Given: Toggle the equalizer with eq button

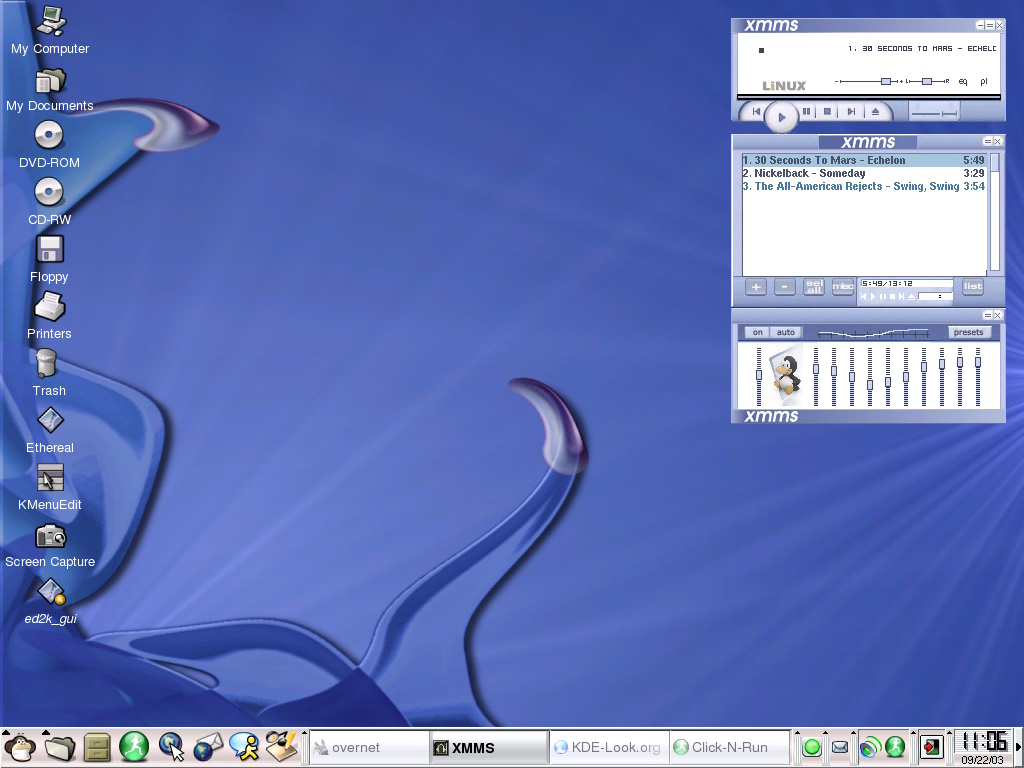Looking at the screenshot, I should coord(963,82).
